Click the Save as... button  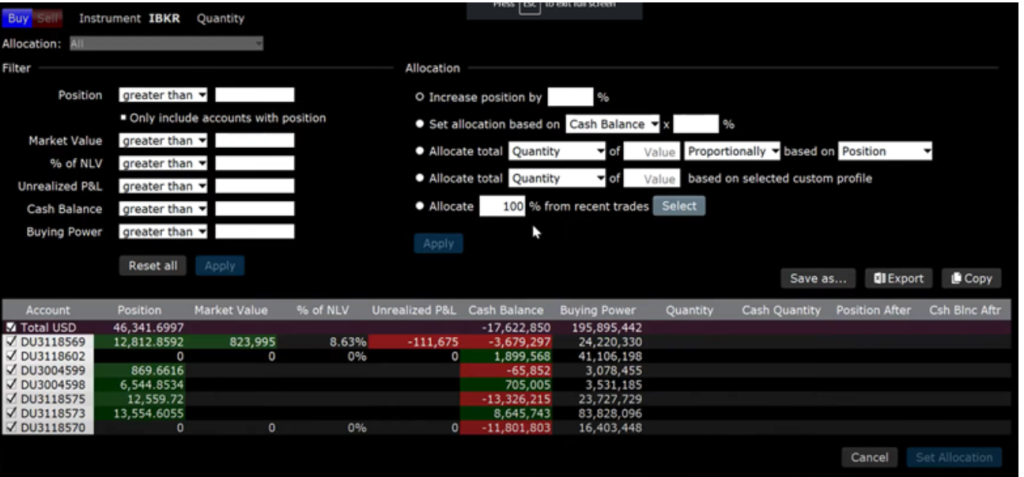[817, 279]
